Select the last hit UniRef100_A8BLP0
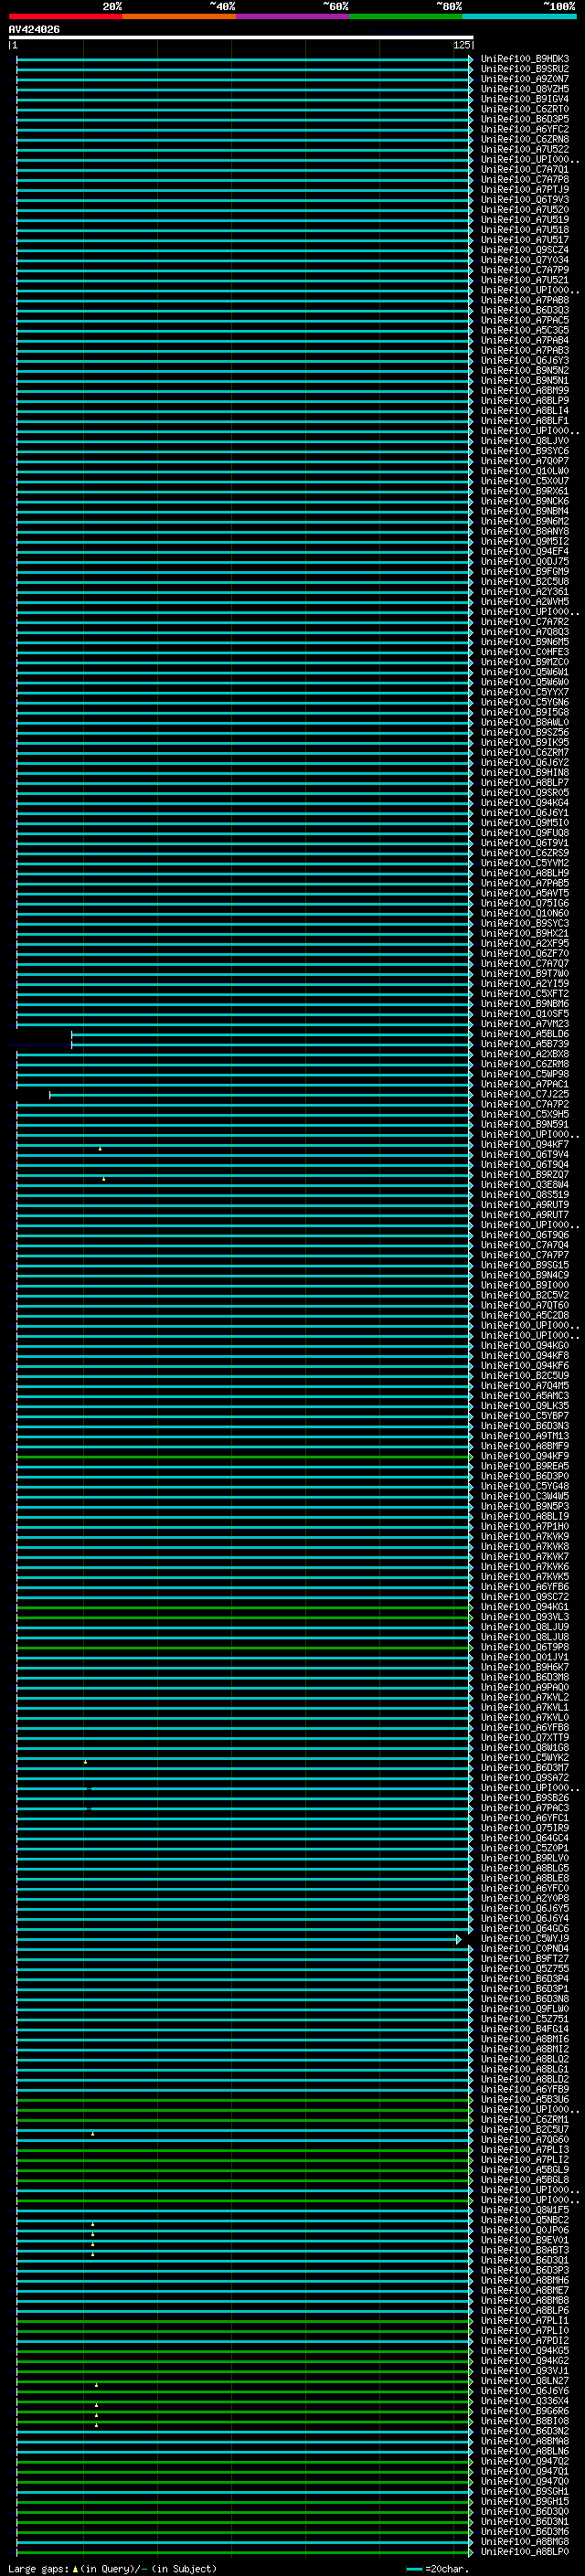This screenshot has height=2576, width=585. (525, 2552)
